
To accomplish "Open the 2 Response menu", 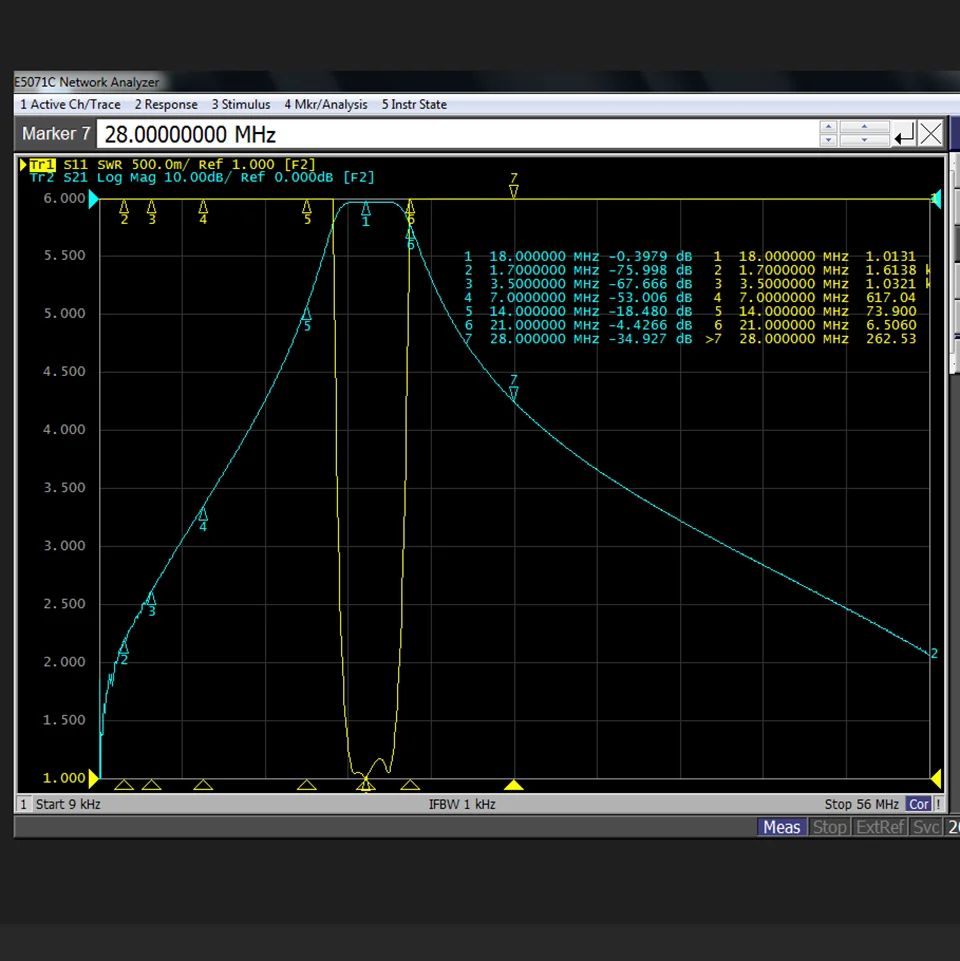I will [166, 104].
